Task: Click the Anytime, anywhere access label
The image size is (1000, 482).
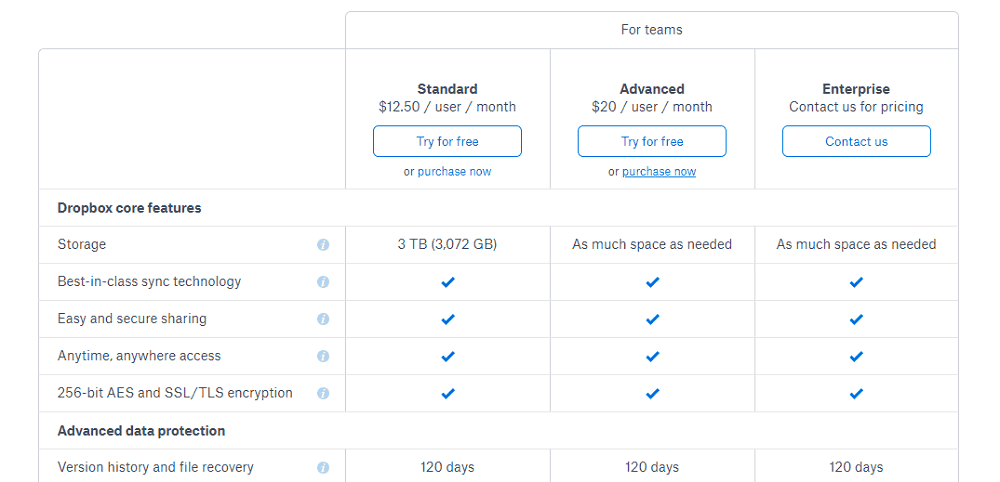Action: click(x=139, y=356)
